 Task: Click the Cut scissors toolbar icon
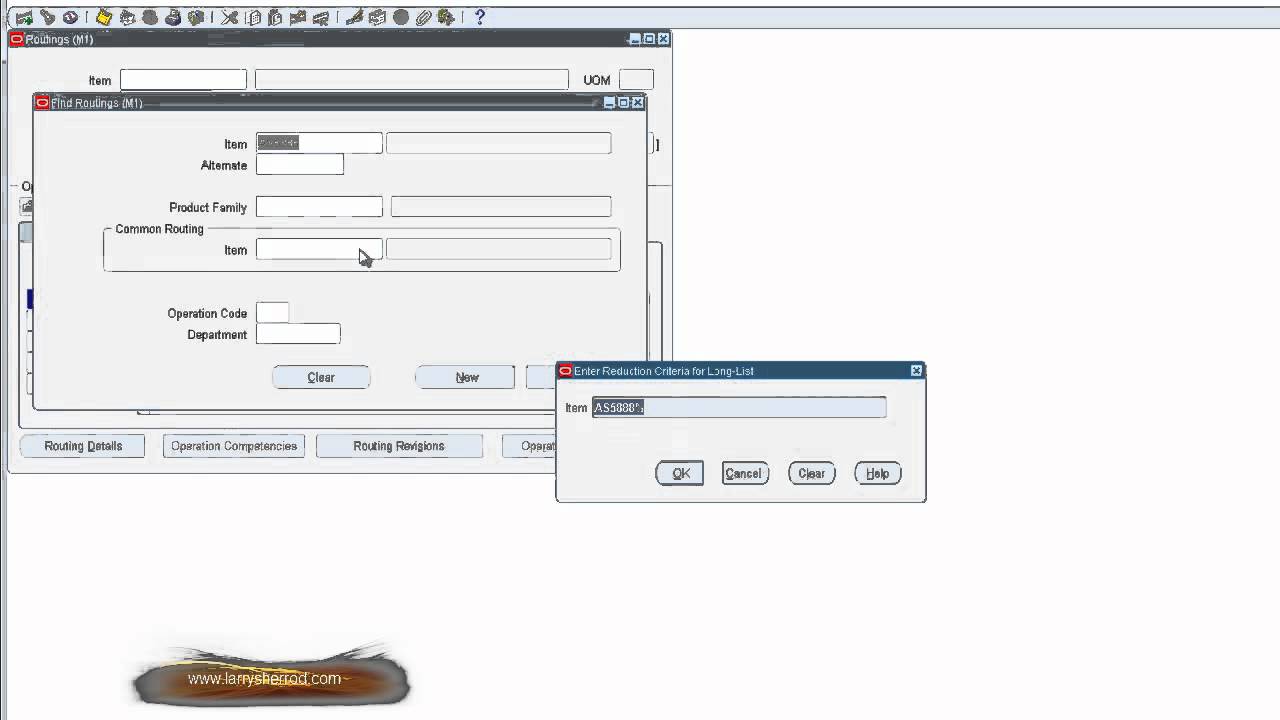(x=230, y=18)
